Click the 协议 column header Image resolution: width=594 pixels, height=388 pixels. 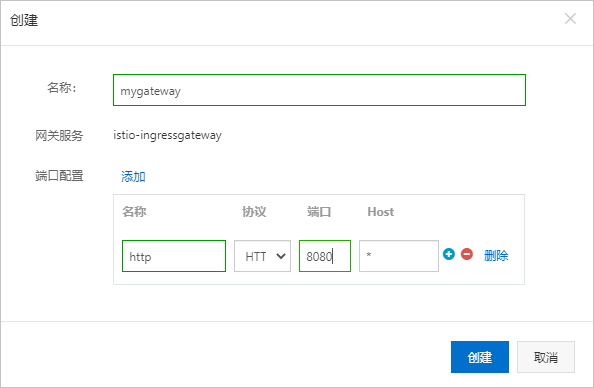coord(254,212)
